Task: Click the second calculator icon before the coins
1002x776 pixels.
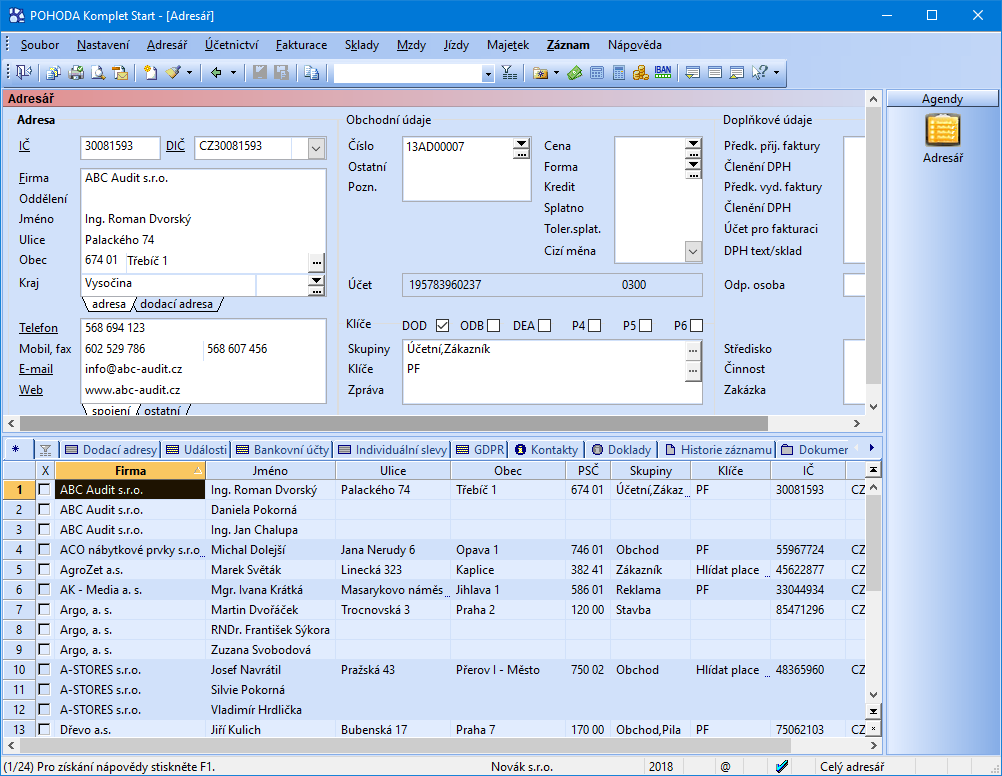Action: point(619,73)
